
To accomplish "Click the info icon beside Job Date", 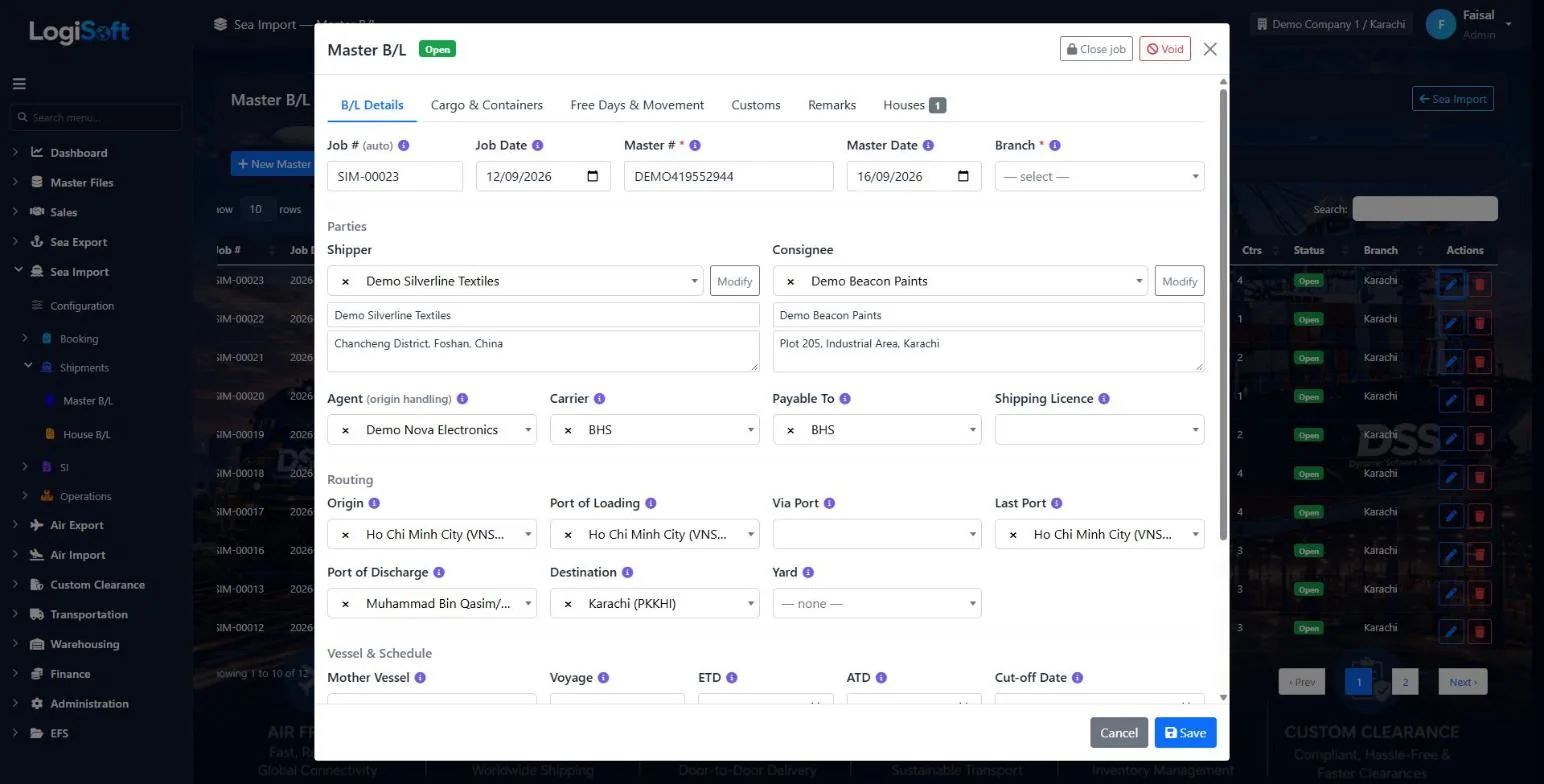I will click(537, 146).
